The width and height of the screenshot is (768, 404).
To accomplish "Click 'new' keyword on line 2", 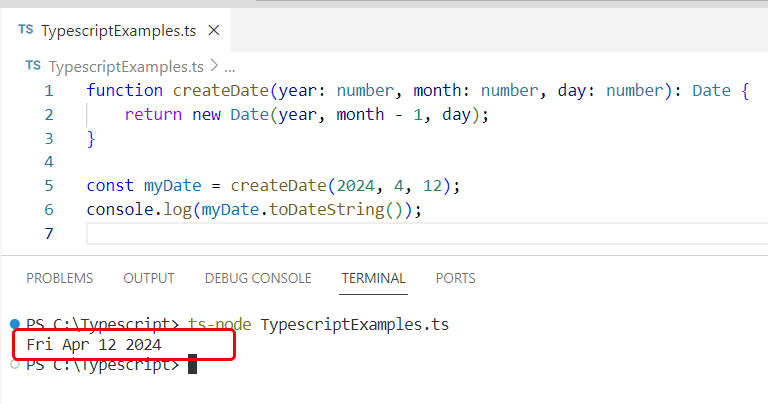I will [206, 115].
